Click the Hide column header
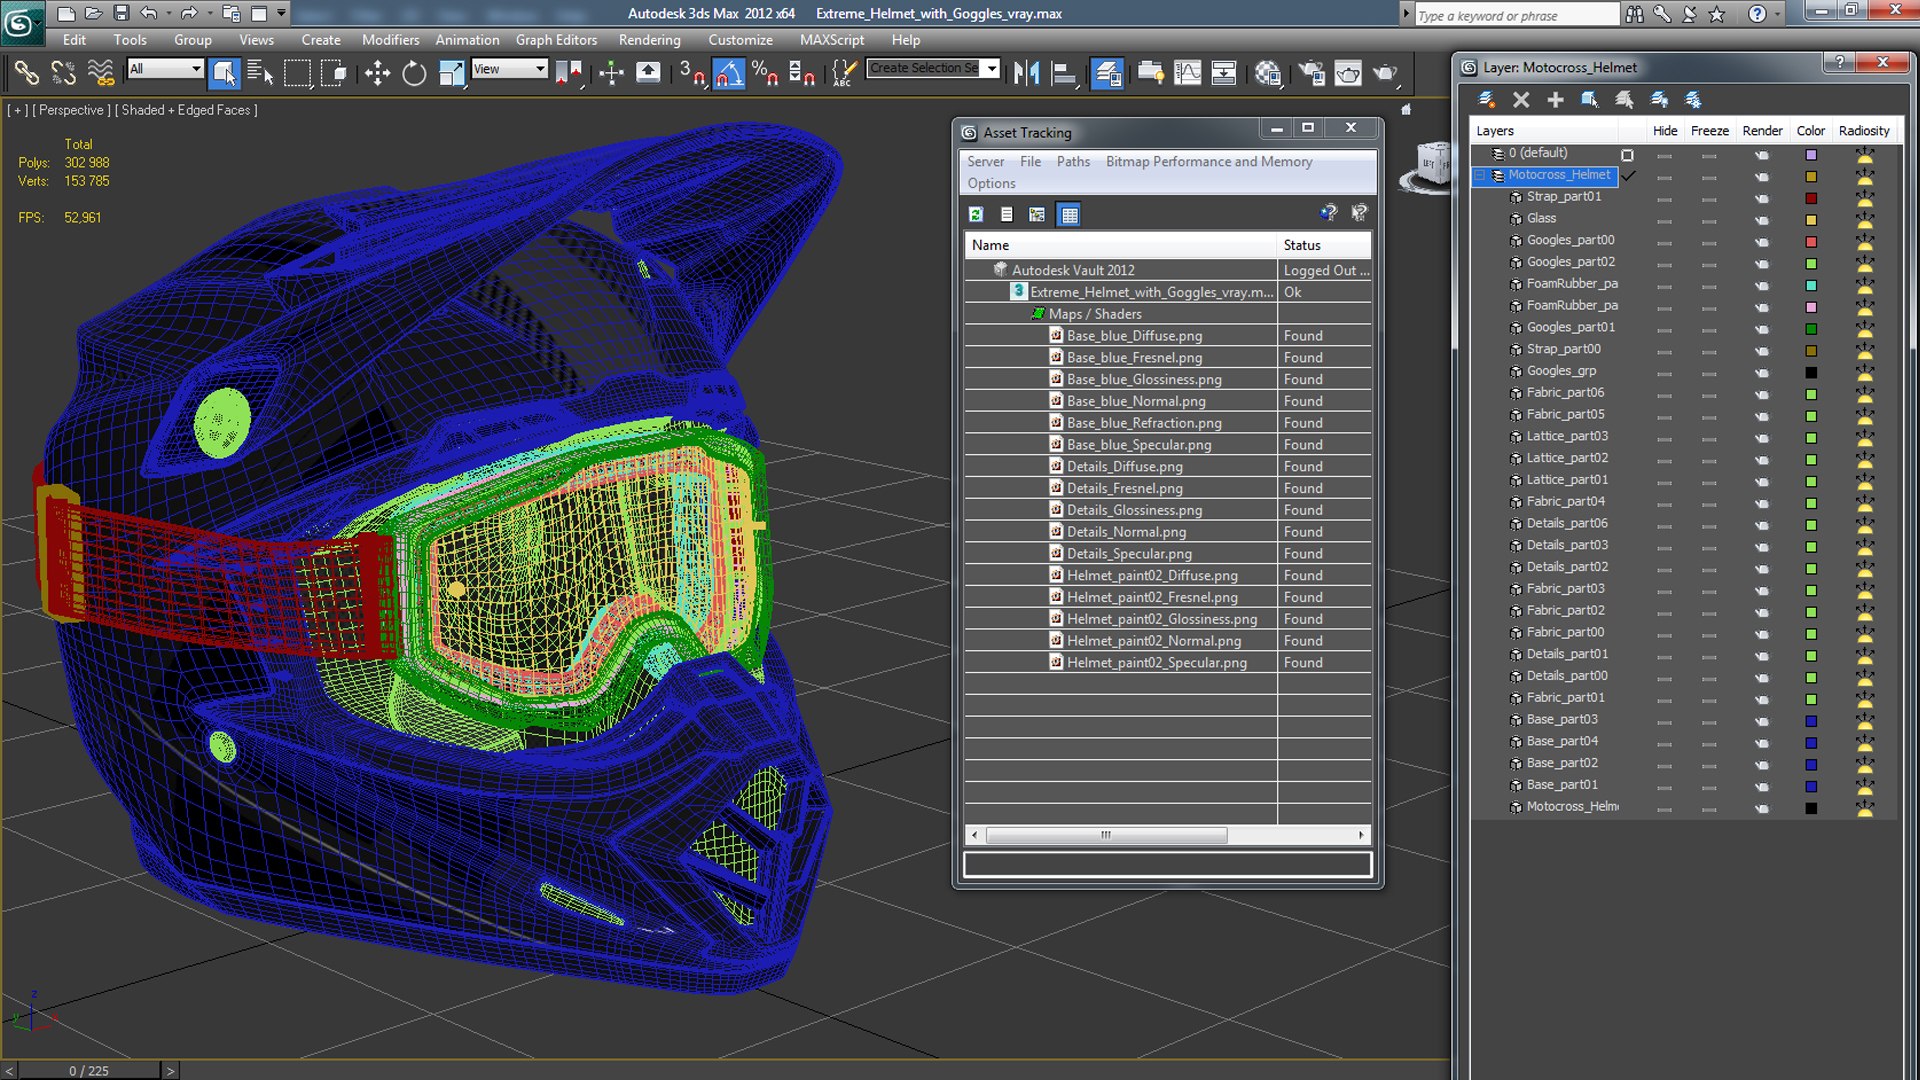 1665,131
